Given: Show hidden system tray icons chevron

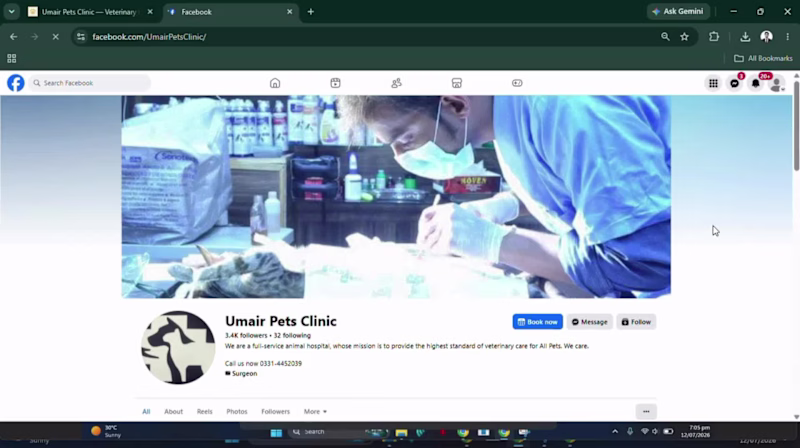Looking at the screenshot, I should pyautogui.click(x=615, y=432).
